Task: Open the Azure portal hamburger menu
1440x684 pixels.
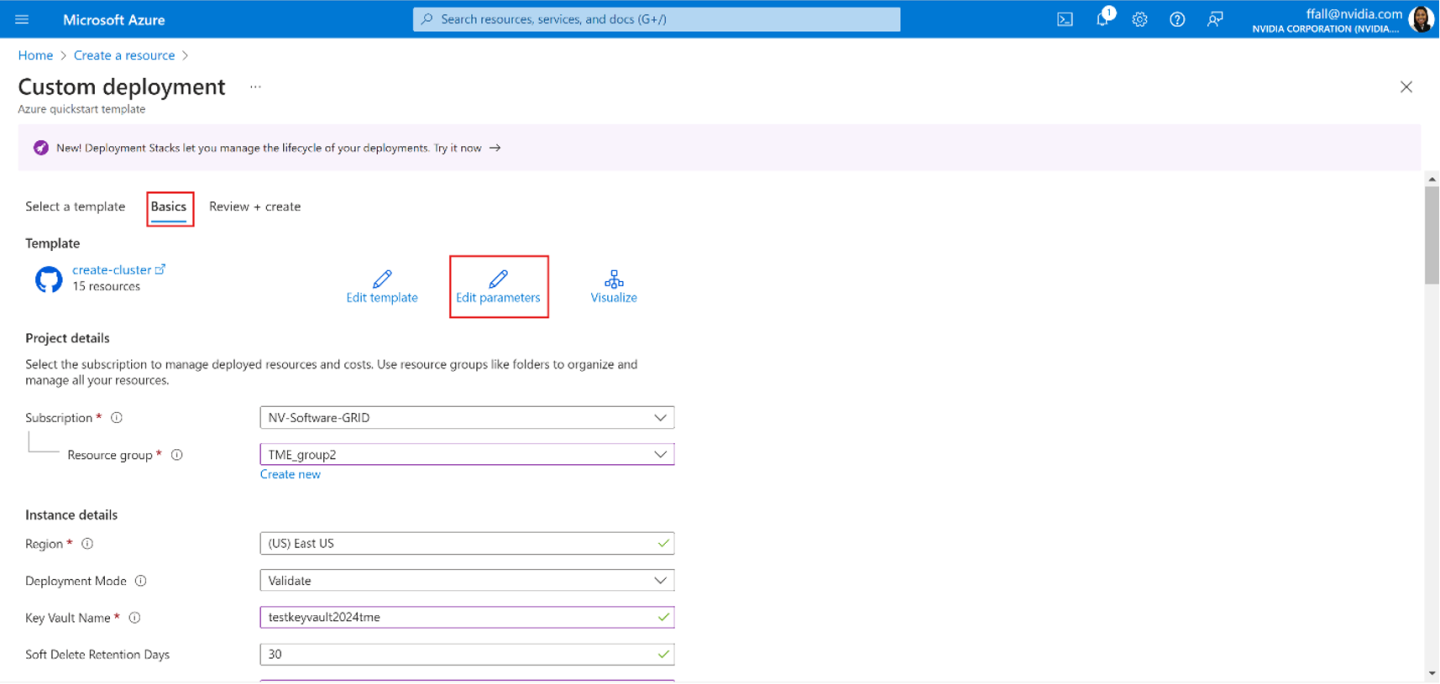Action: pos(22,20)
